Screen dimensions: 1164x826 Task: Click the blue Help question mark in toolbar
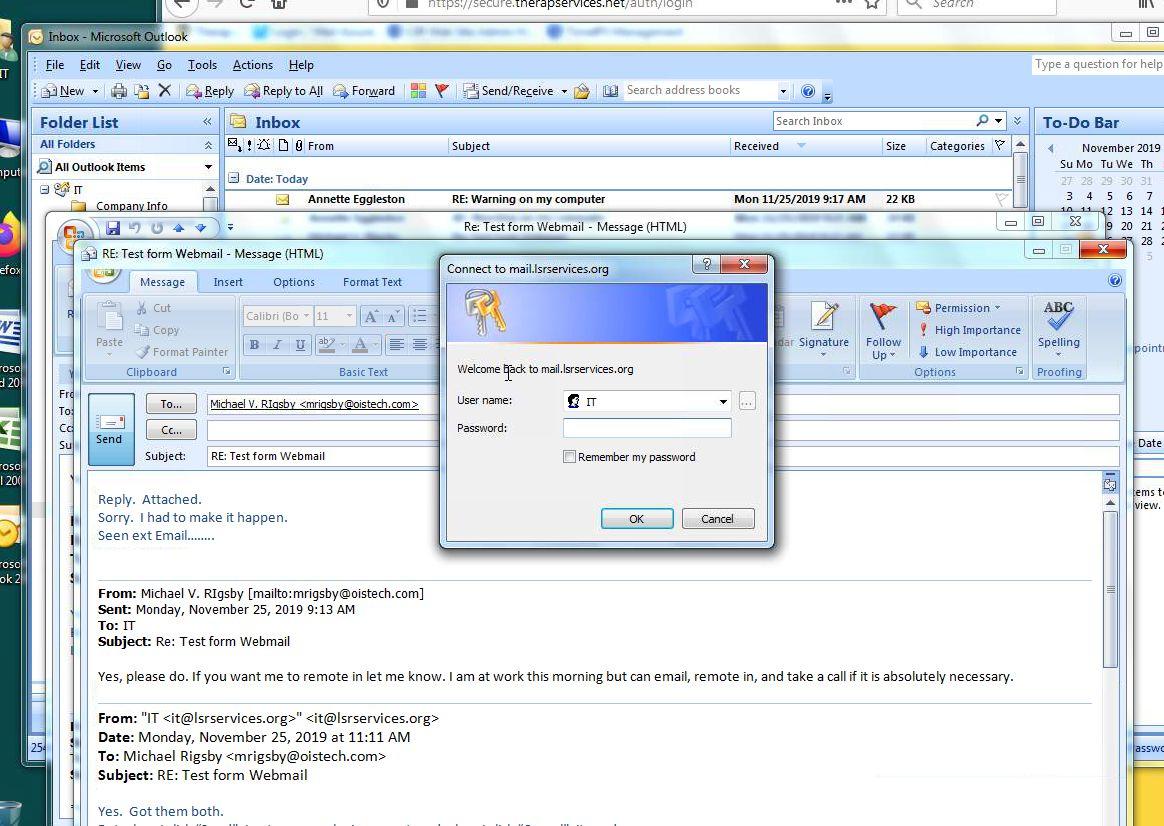tap(808, 91)
